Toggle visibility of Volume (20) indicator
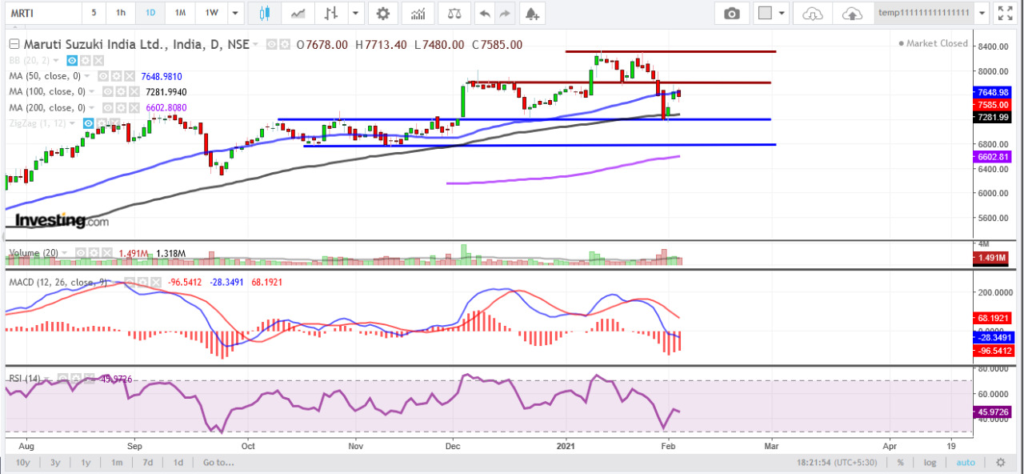Image resolution: width=1024 pixels, height=474 pixels. [x=80, y=253]
